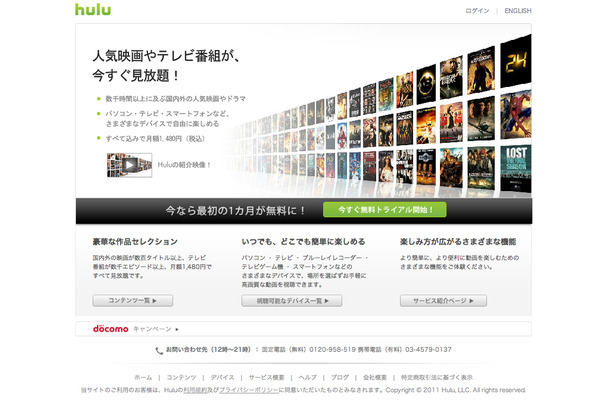
Task: Go to デバイス footer link
Action: point(223,377)
